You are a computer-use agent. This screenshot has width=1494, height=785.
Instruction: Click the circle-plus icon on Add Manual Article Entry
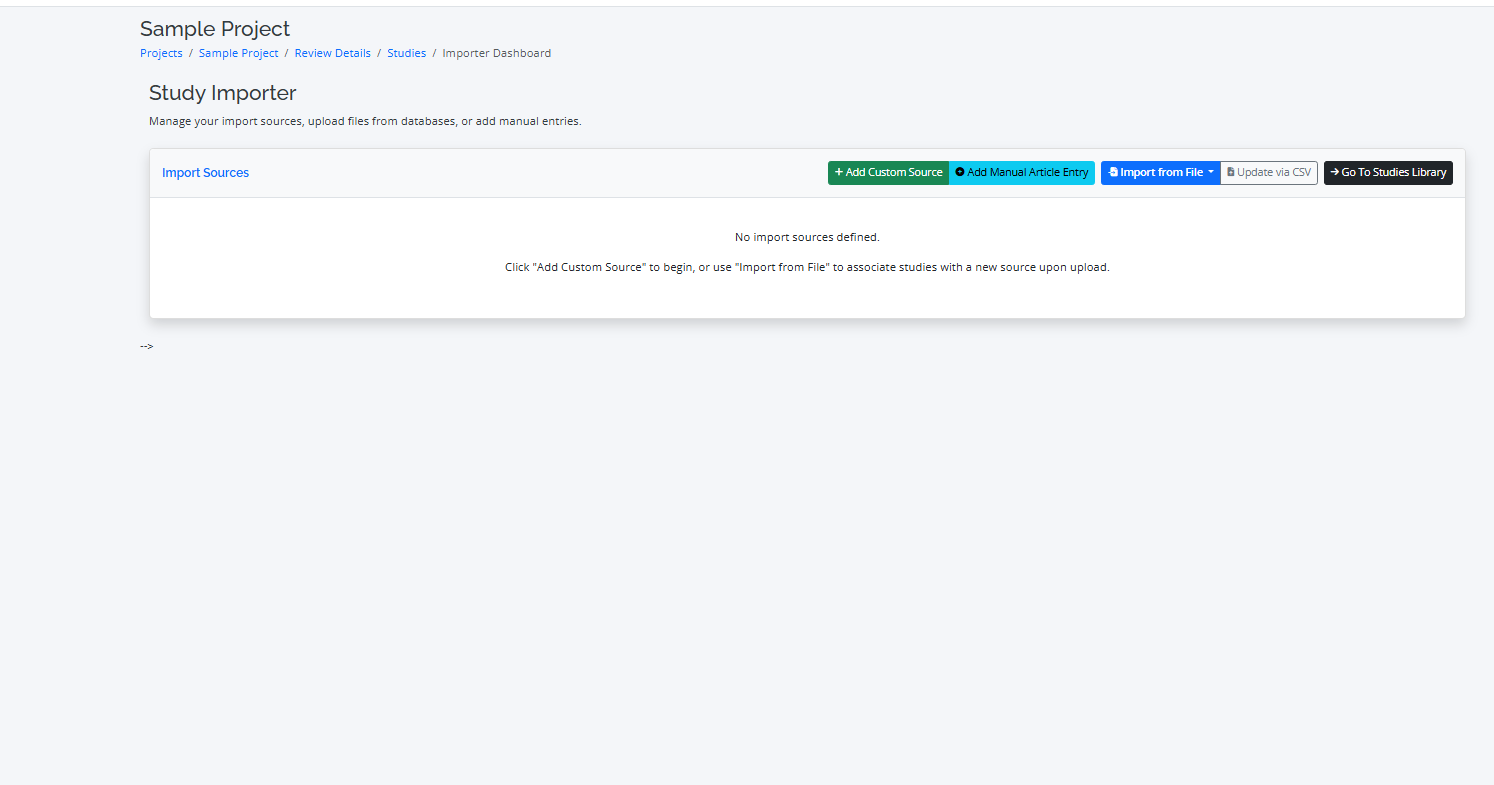pyautogui.click(x=960, y=173)
